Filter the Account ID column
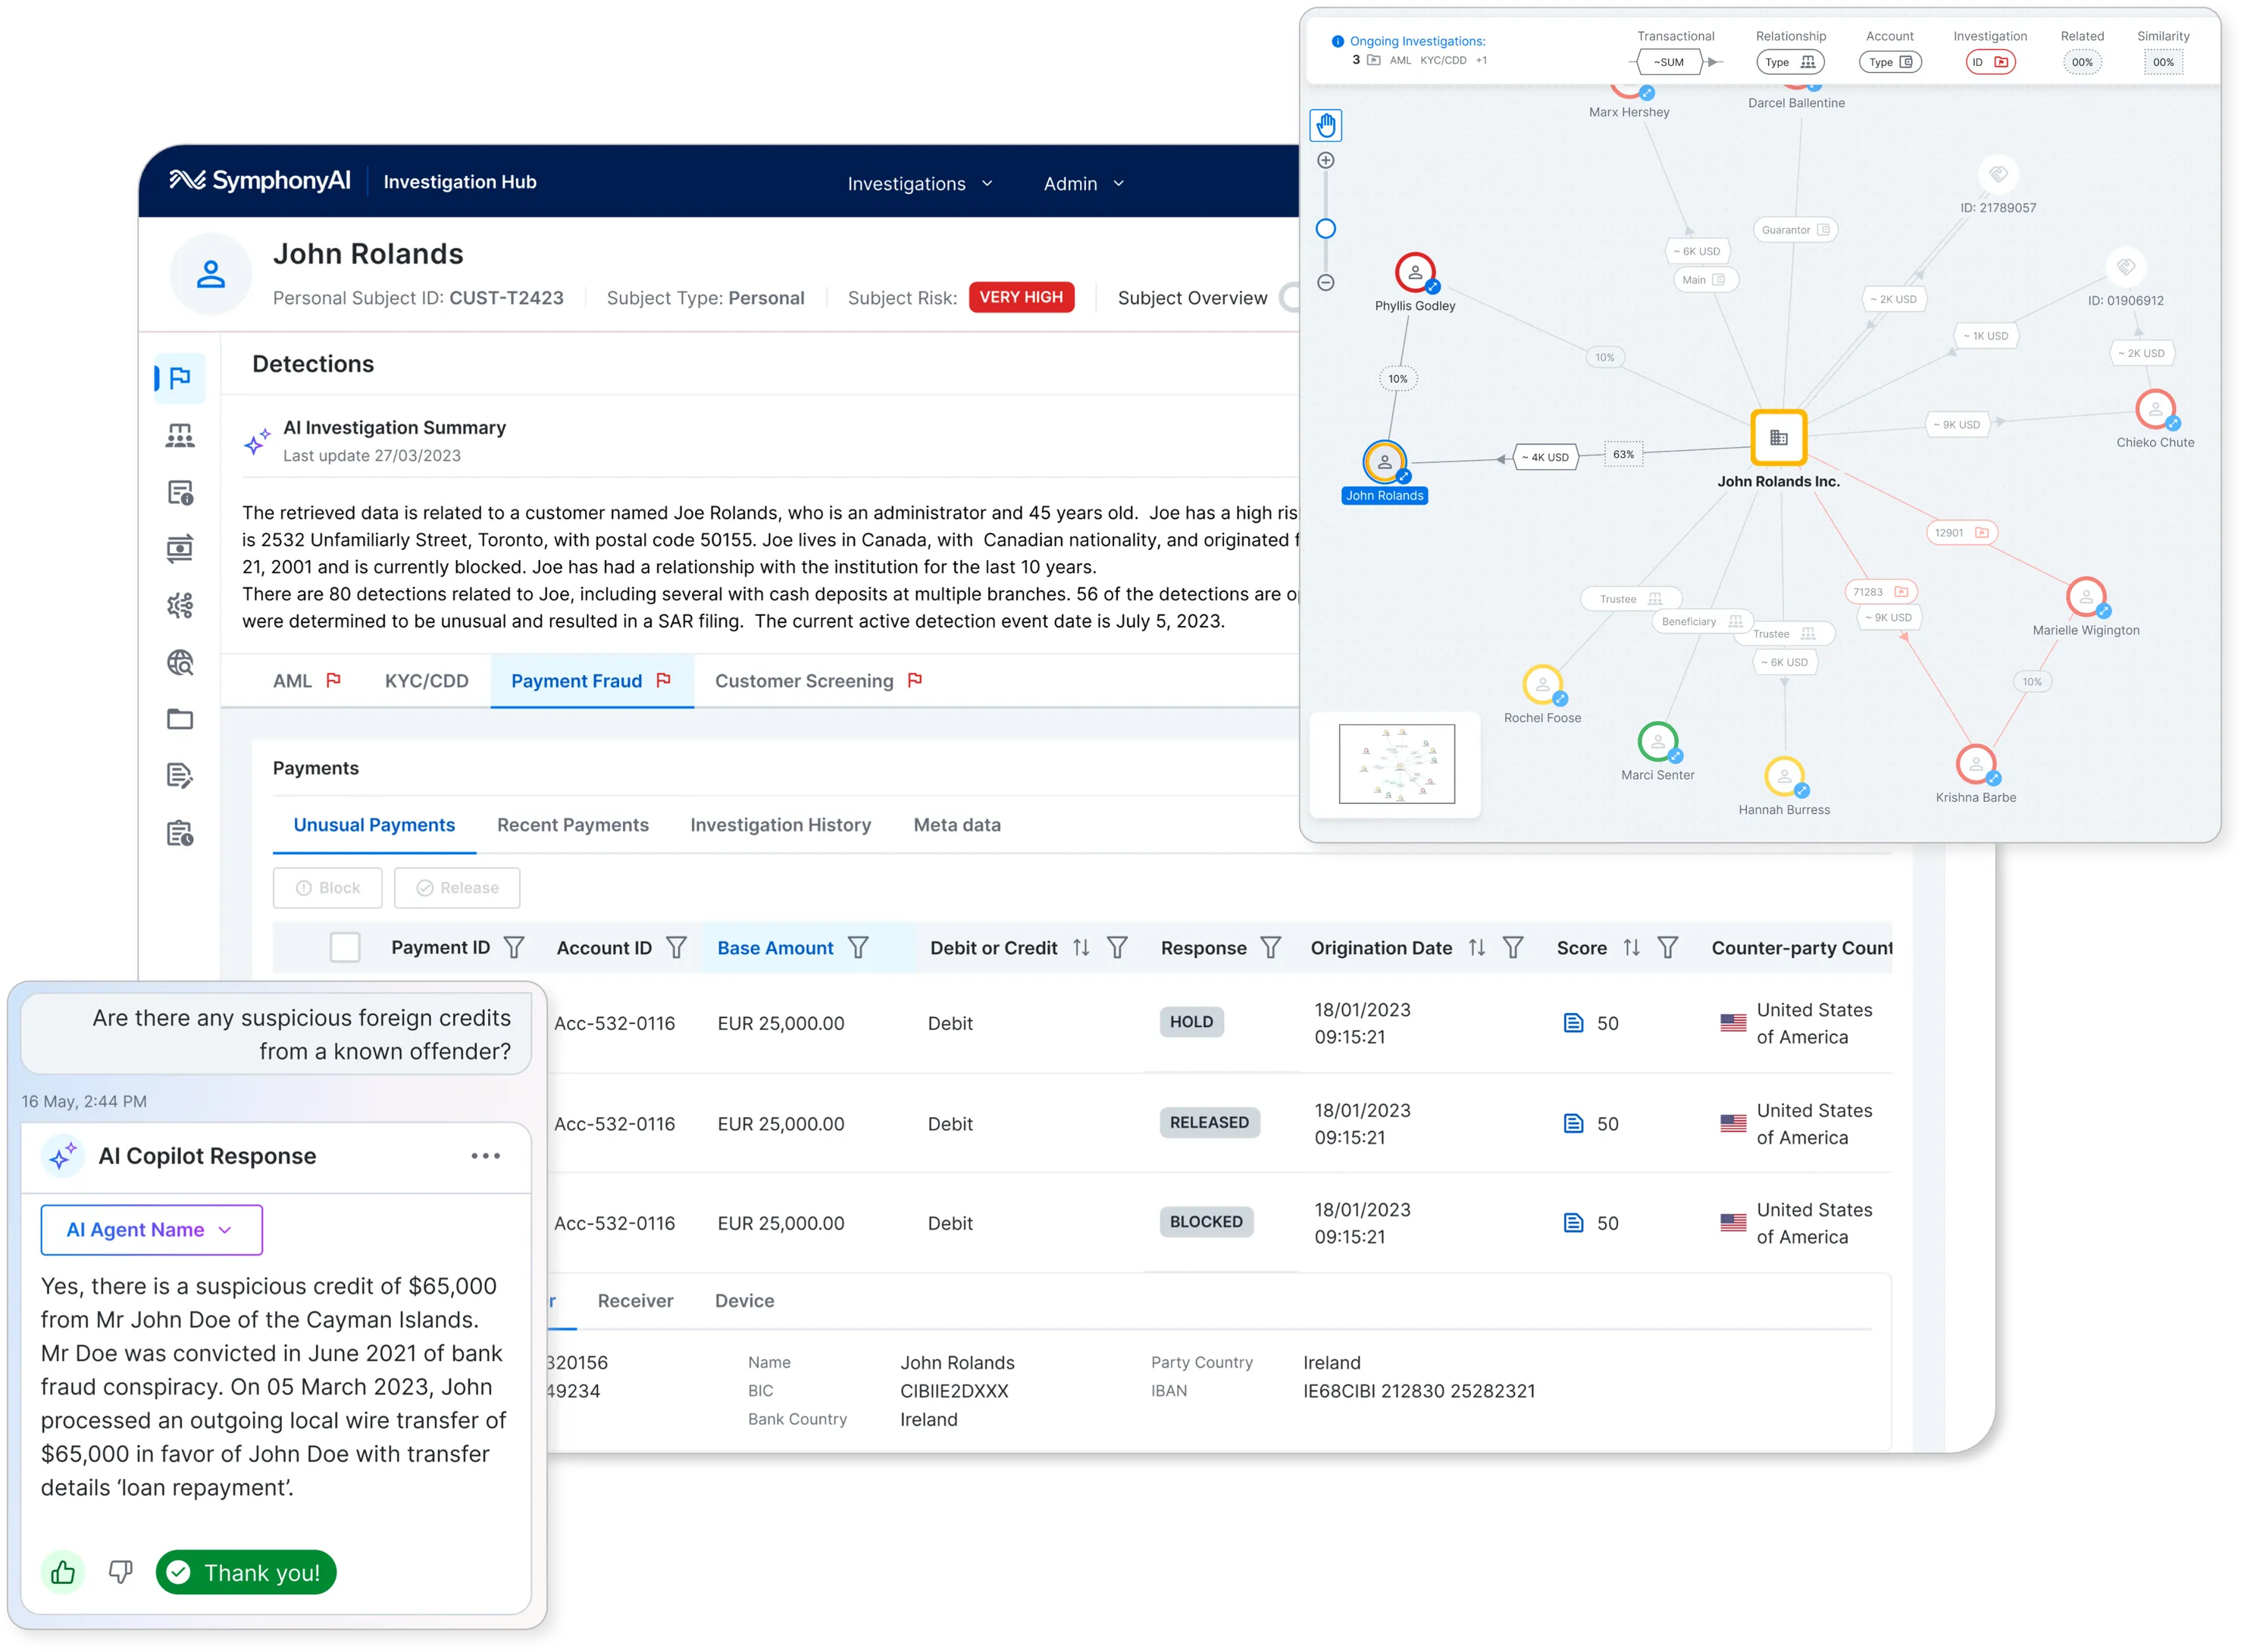Viewport: 2244px width, 1652px height. tap(676, 947)
